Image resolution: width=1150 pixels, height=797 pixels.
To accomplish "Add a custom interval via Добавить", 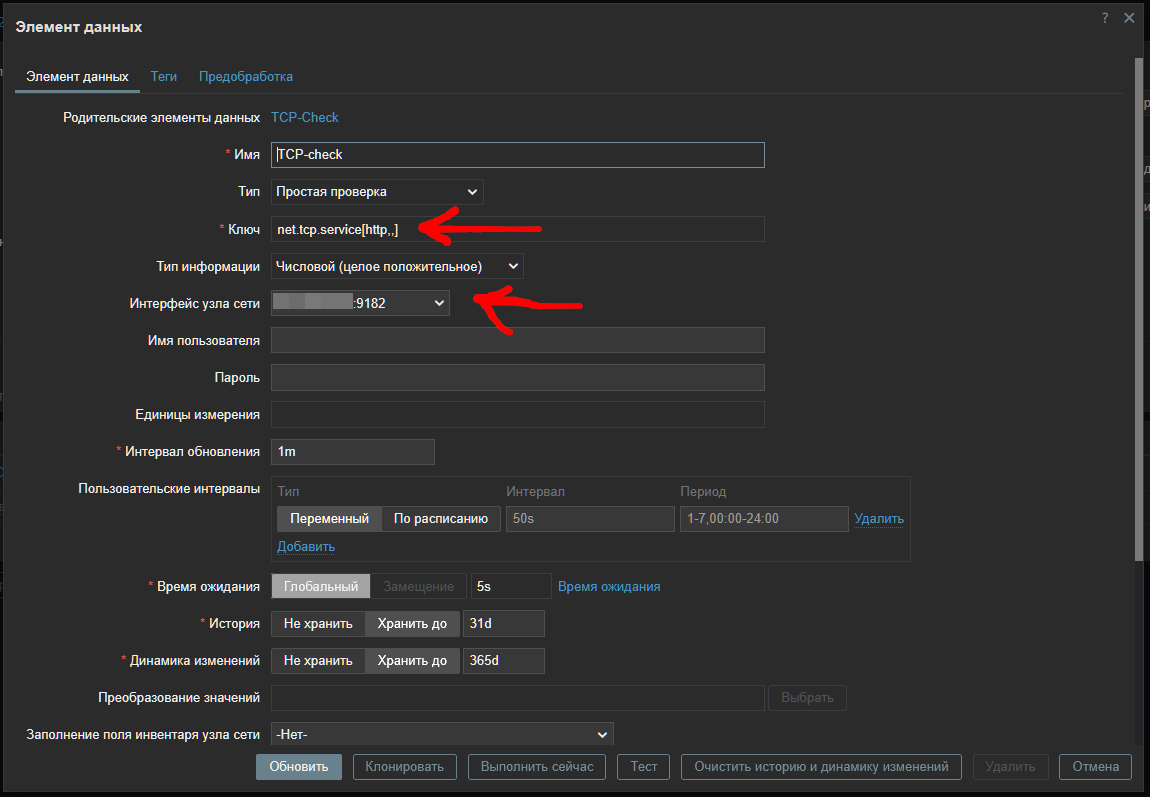I will pyautogui.click(x=306, y=546).
